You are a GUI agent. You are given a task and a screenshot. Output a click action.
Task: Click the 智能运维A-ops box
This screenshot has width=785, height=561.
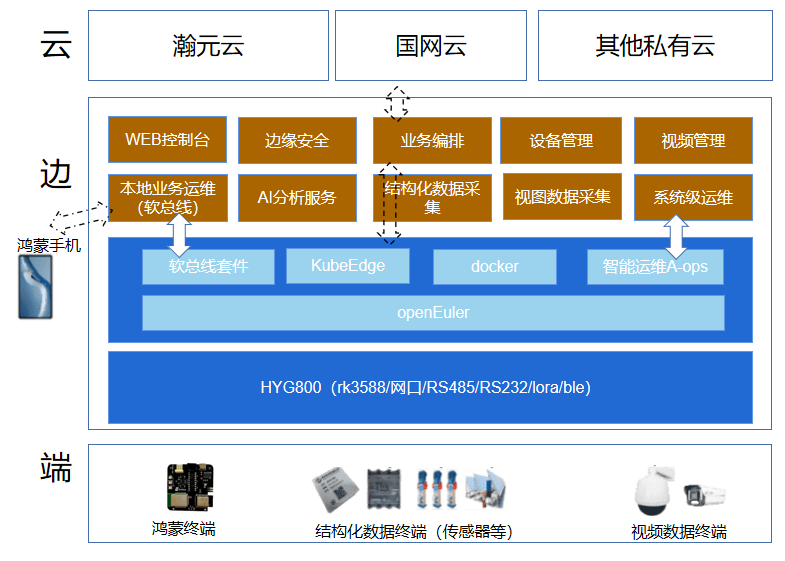655,267
